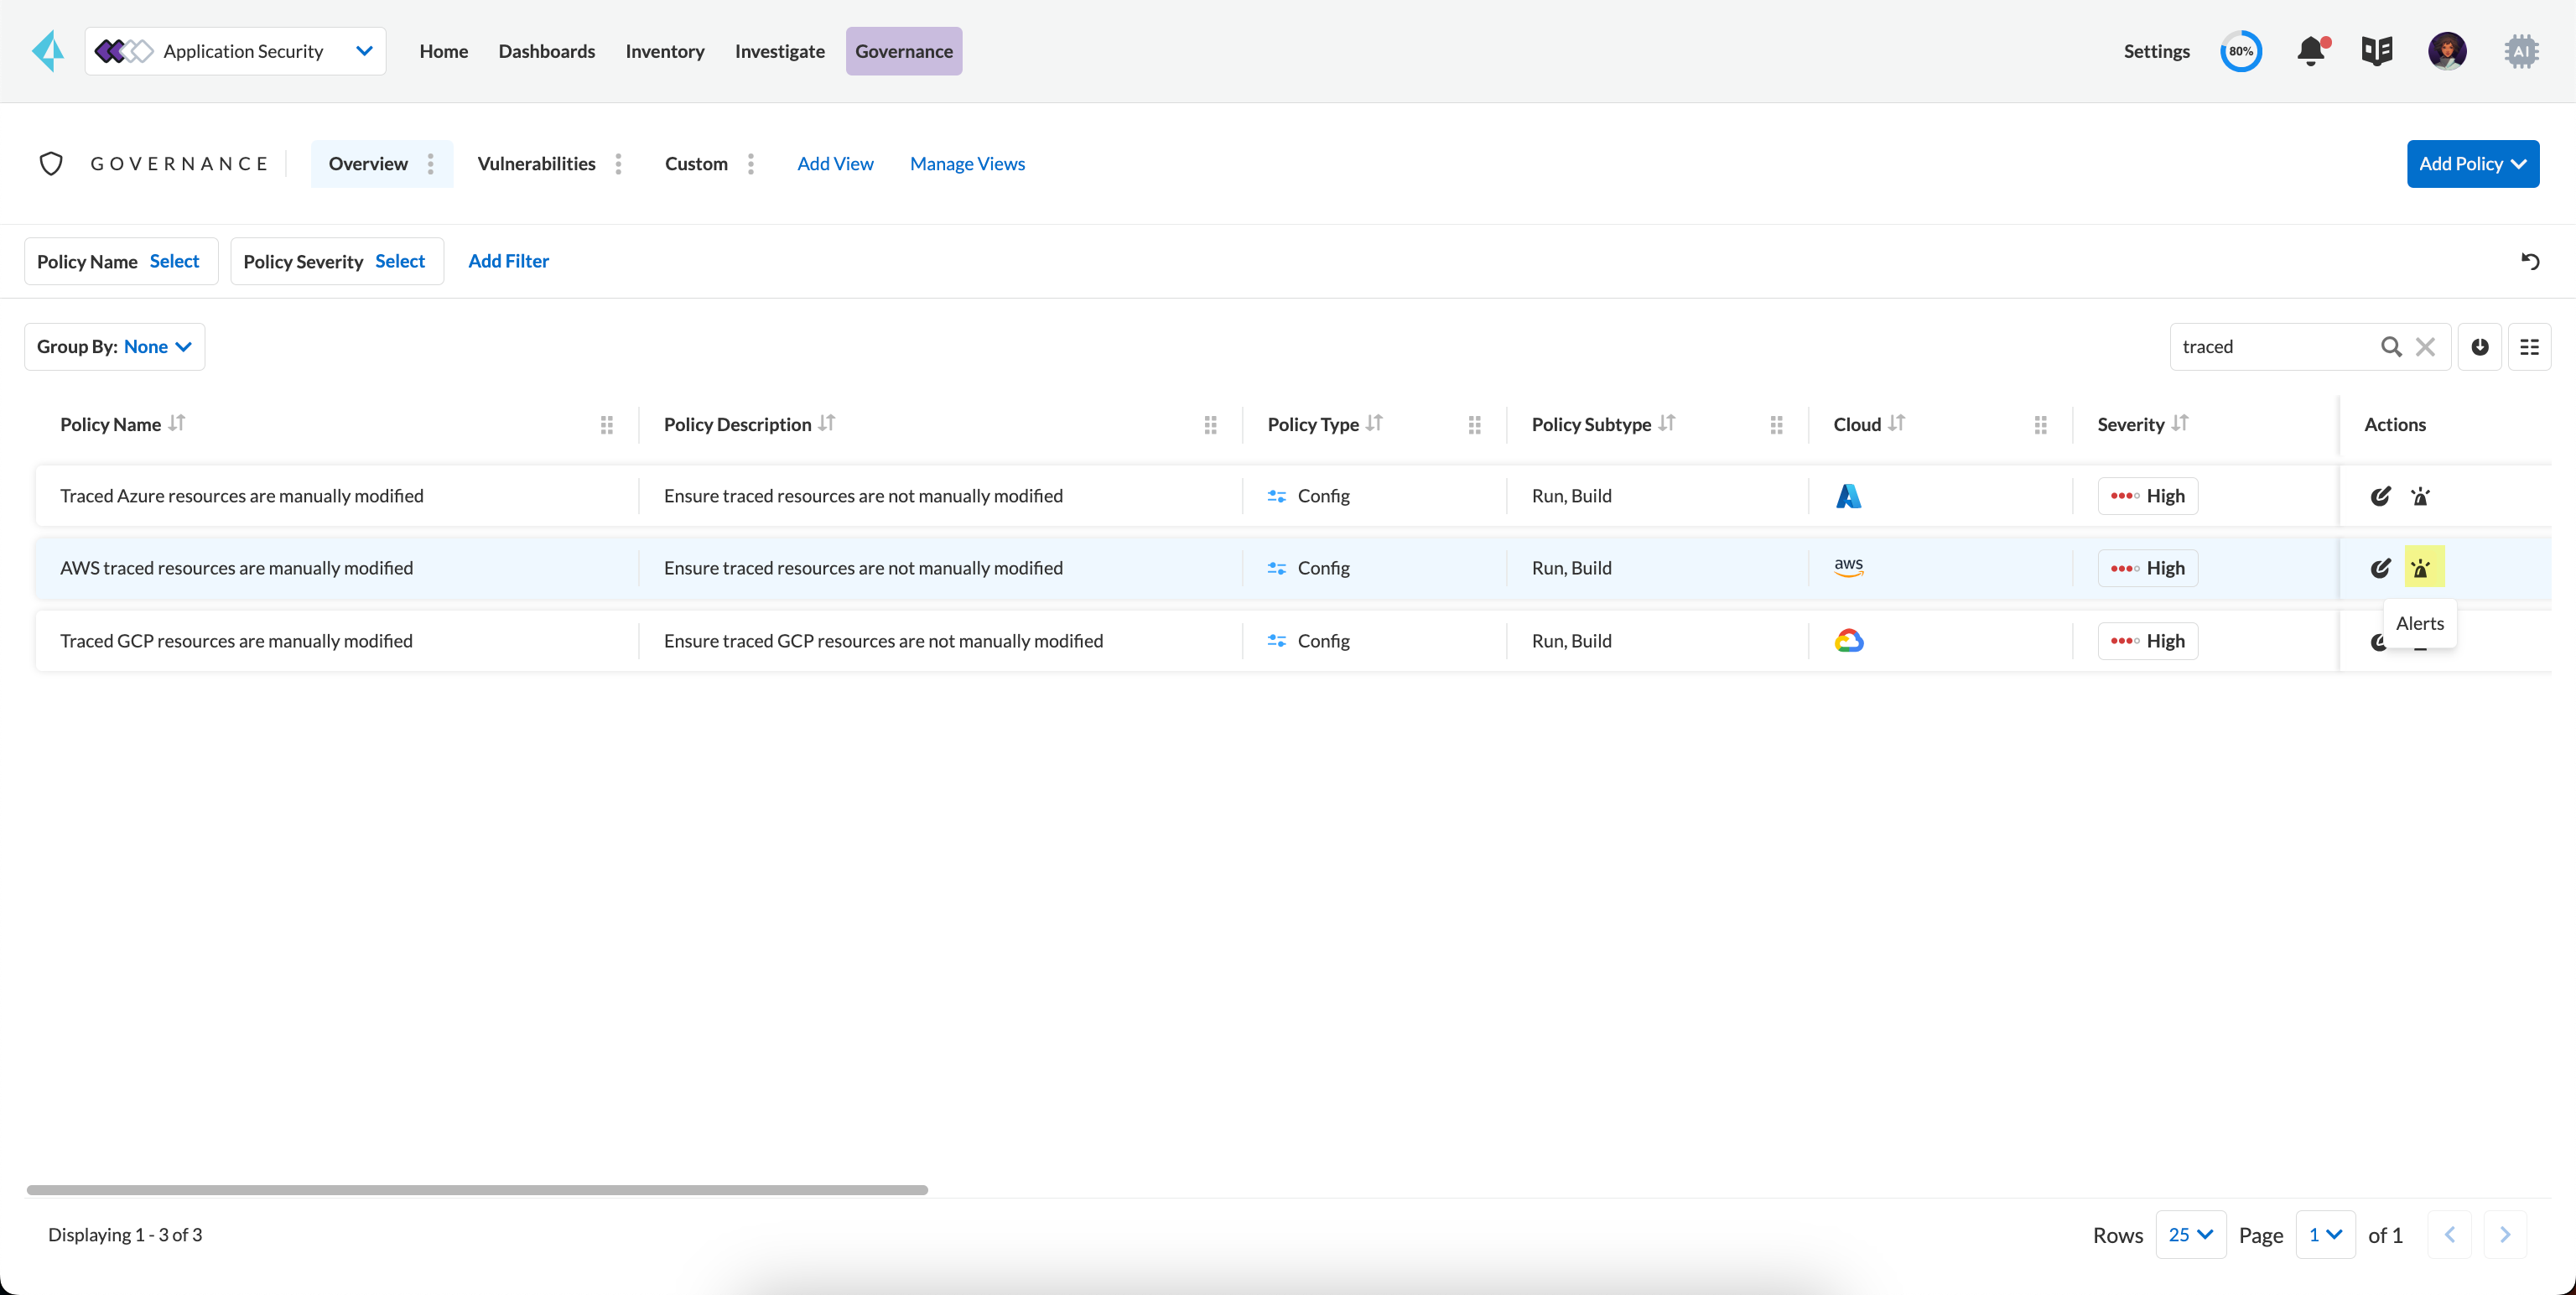Open the Add Policy dropdown
This screenshot has width=2576, height=1295.
tap(2473, 164)
